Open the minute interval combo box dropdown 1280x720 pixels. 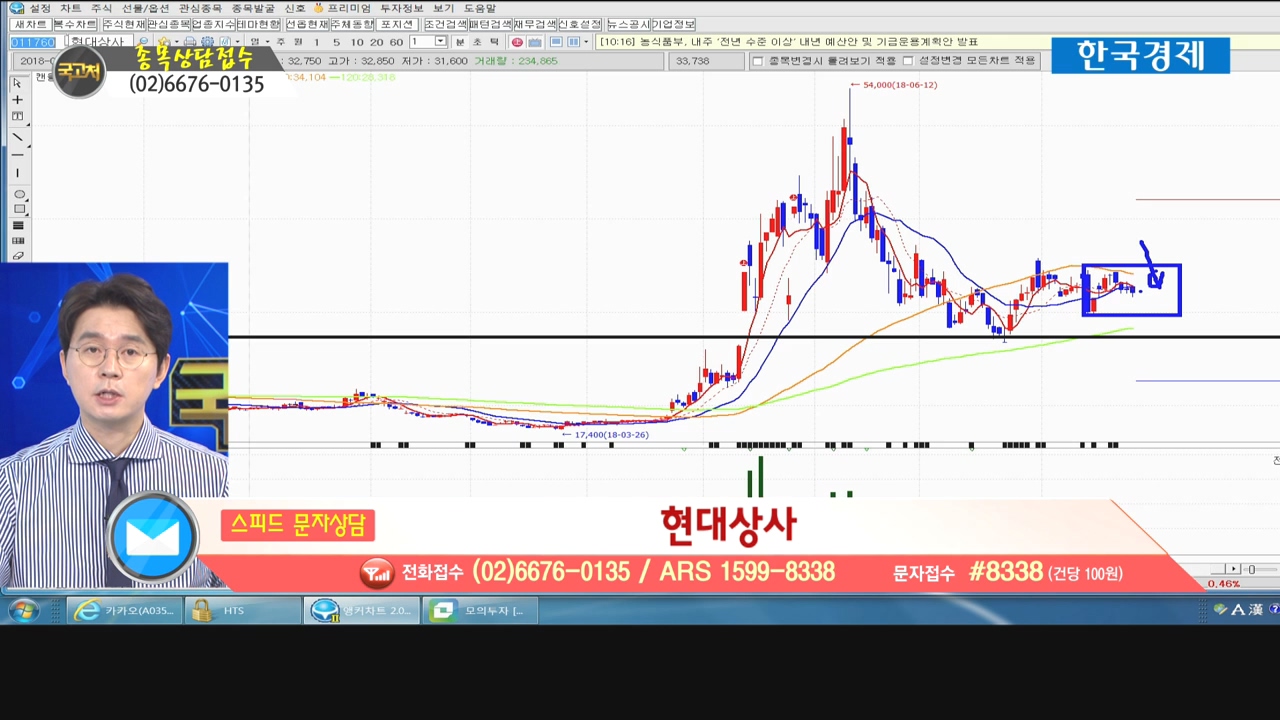tap(440, 42)
